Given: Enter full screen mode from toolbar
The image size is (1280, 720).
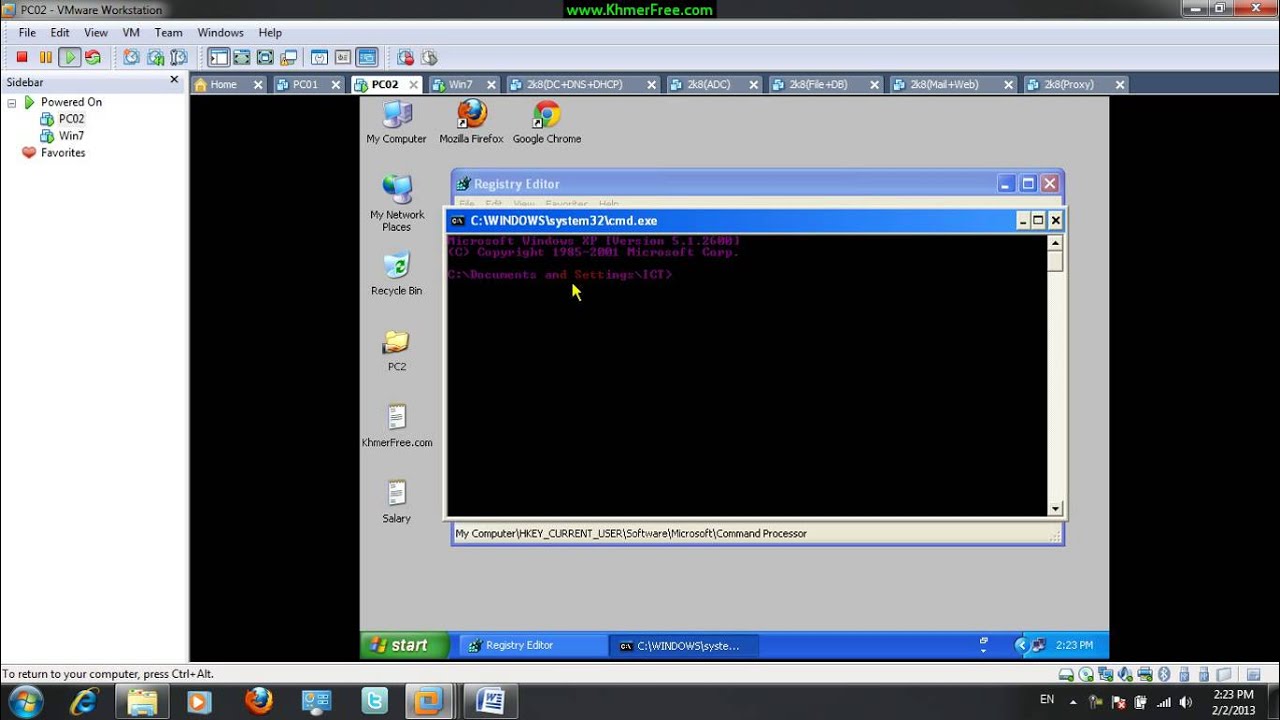Looking at the screenshot, I should pos(265,57).
